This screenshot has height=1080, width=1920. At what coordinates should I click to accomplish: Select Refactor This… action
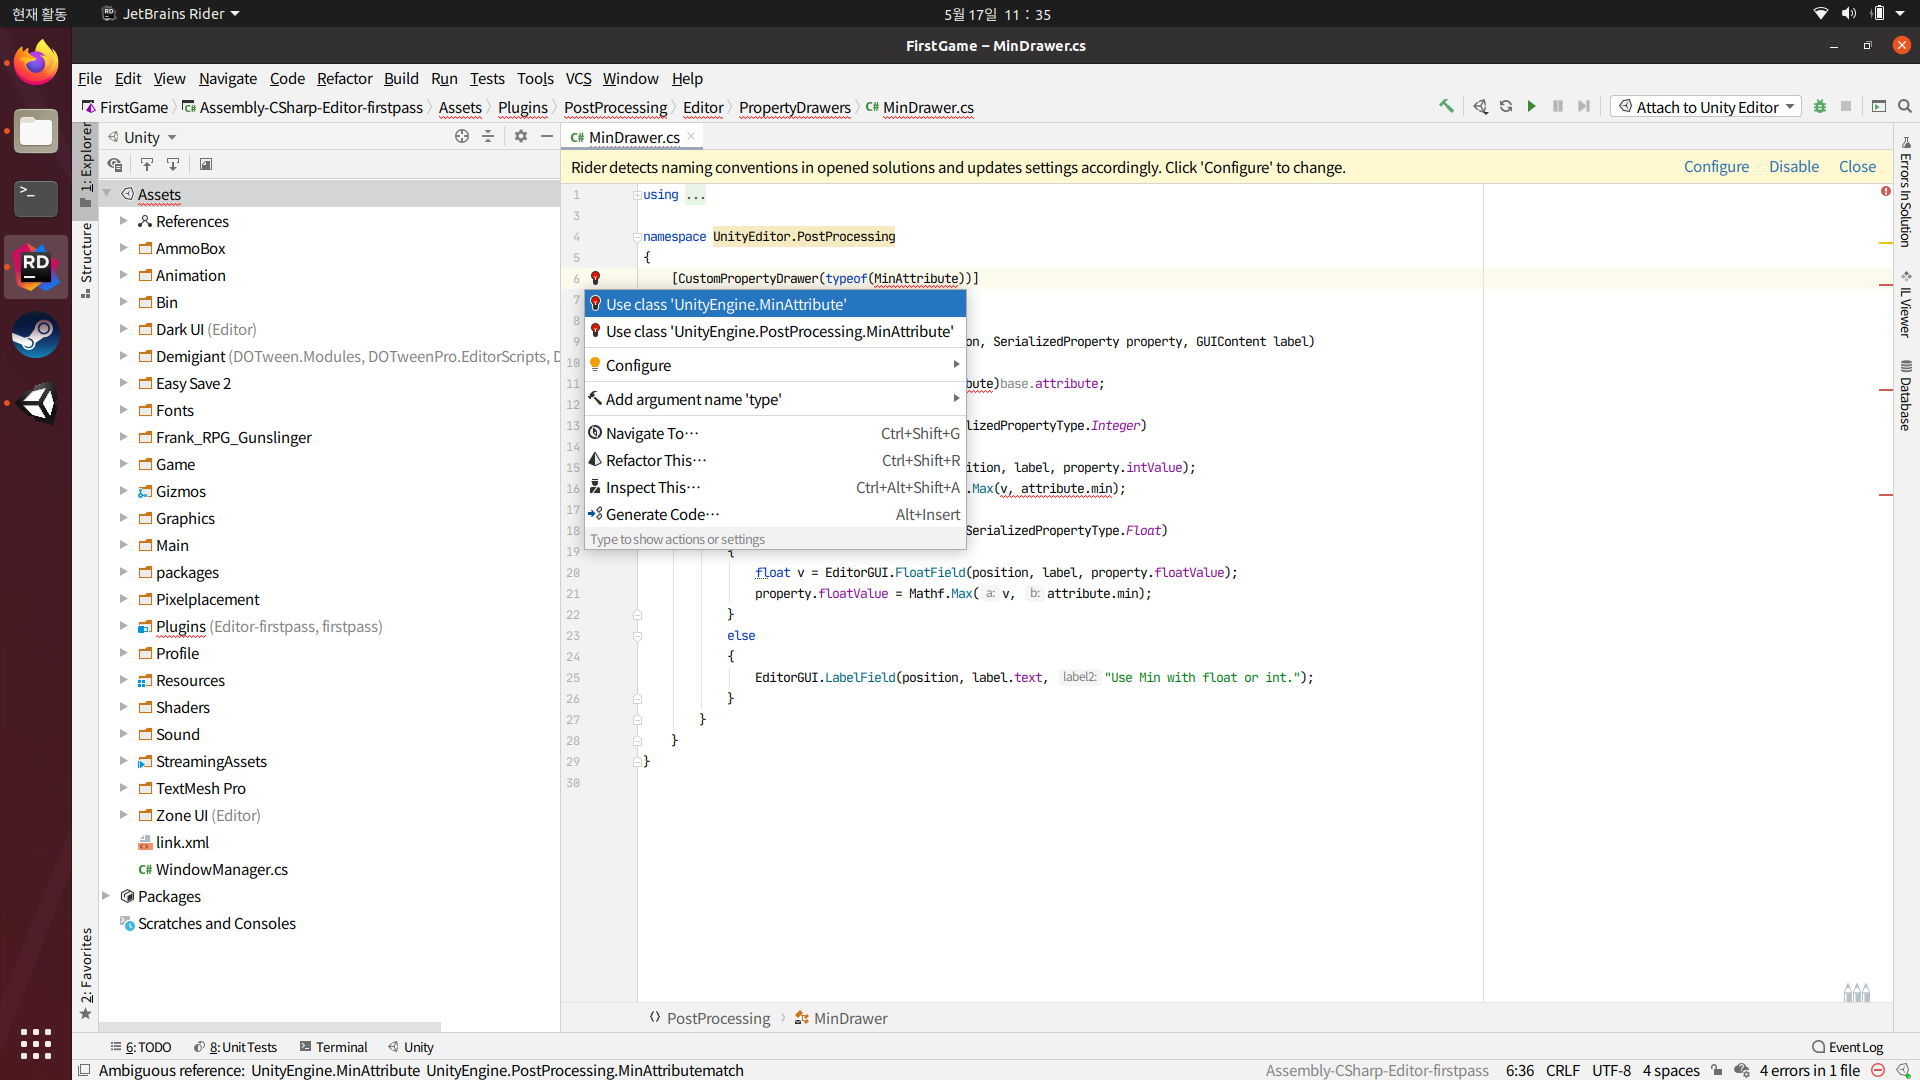click(775, 460)
